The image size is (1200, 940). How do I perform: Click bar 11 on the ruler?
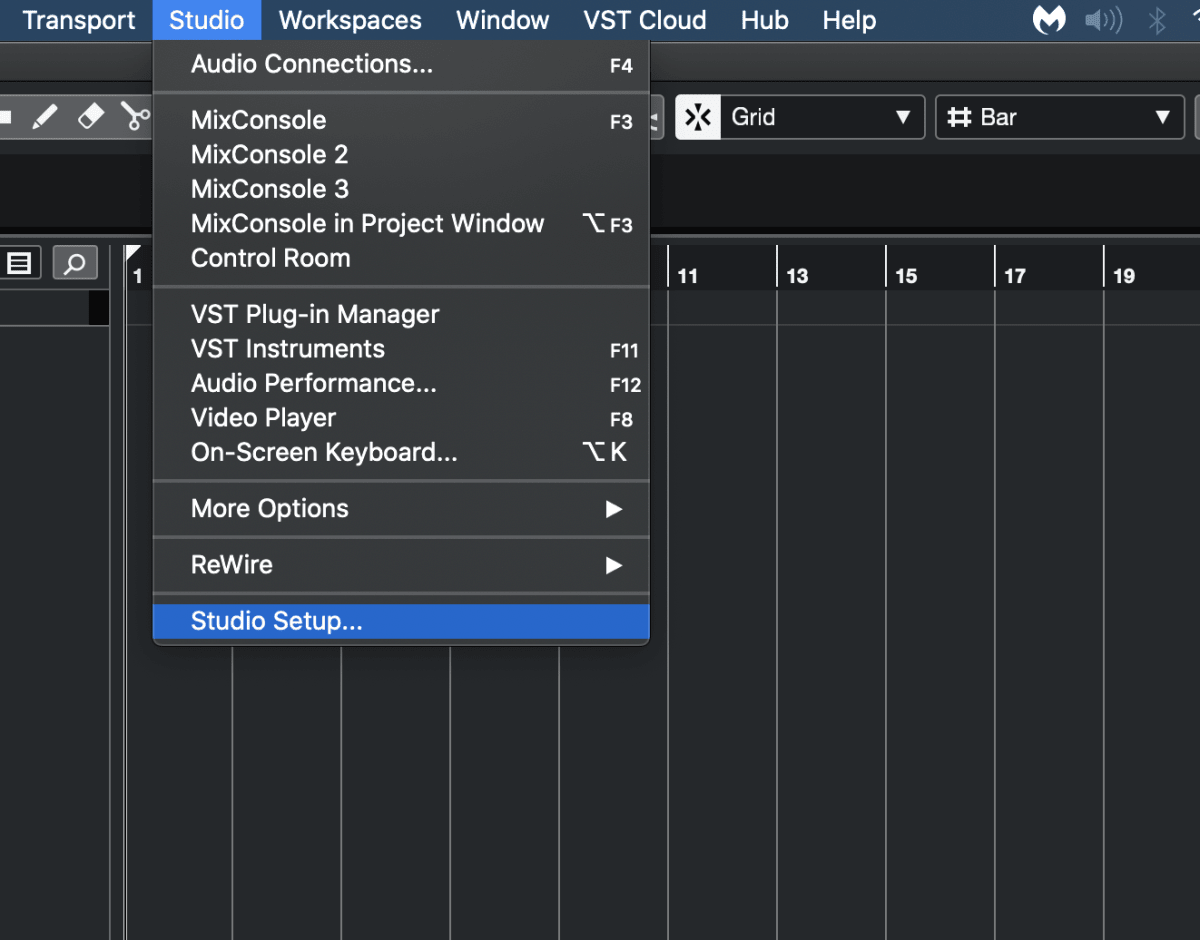pos(687,276)
